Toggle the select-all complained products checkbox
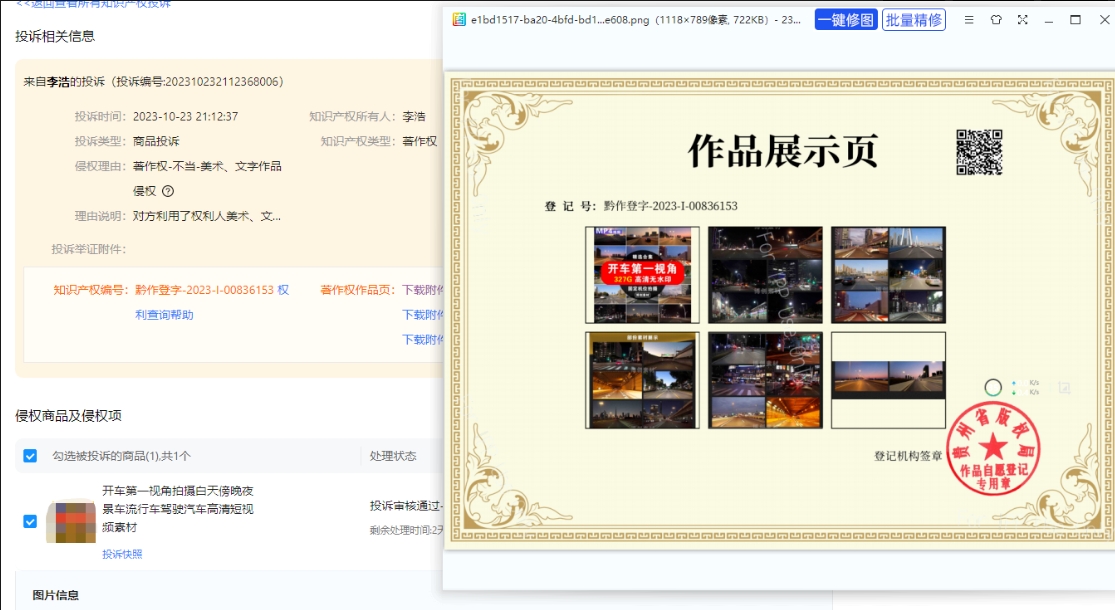The image size is (1115, 610). coord(30,456)
